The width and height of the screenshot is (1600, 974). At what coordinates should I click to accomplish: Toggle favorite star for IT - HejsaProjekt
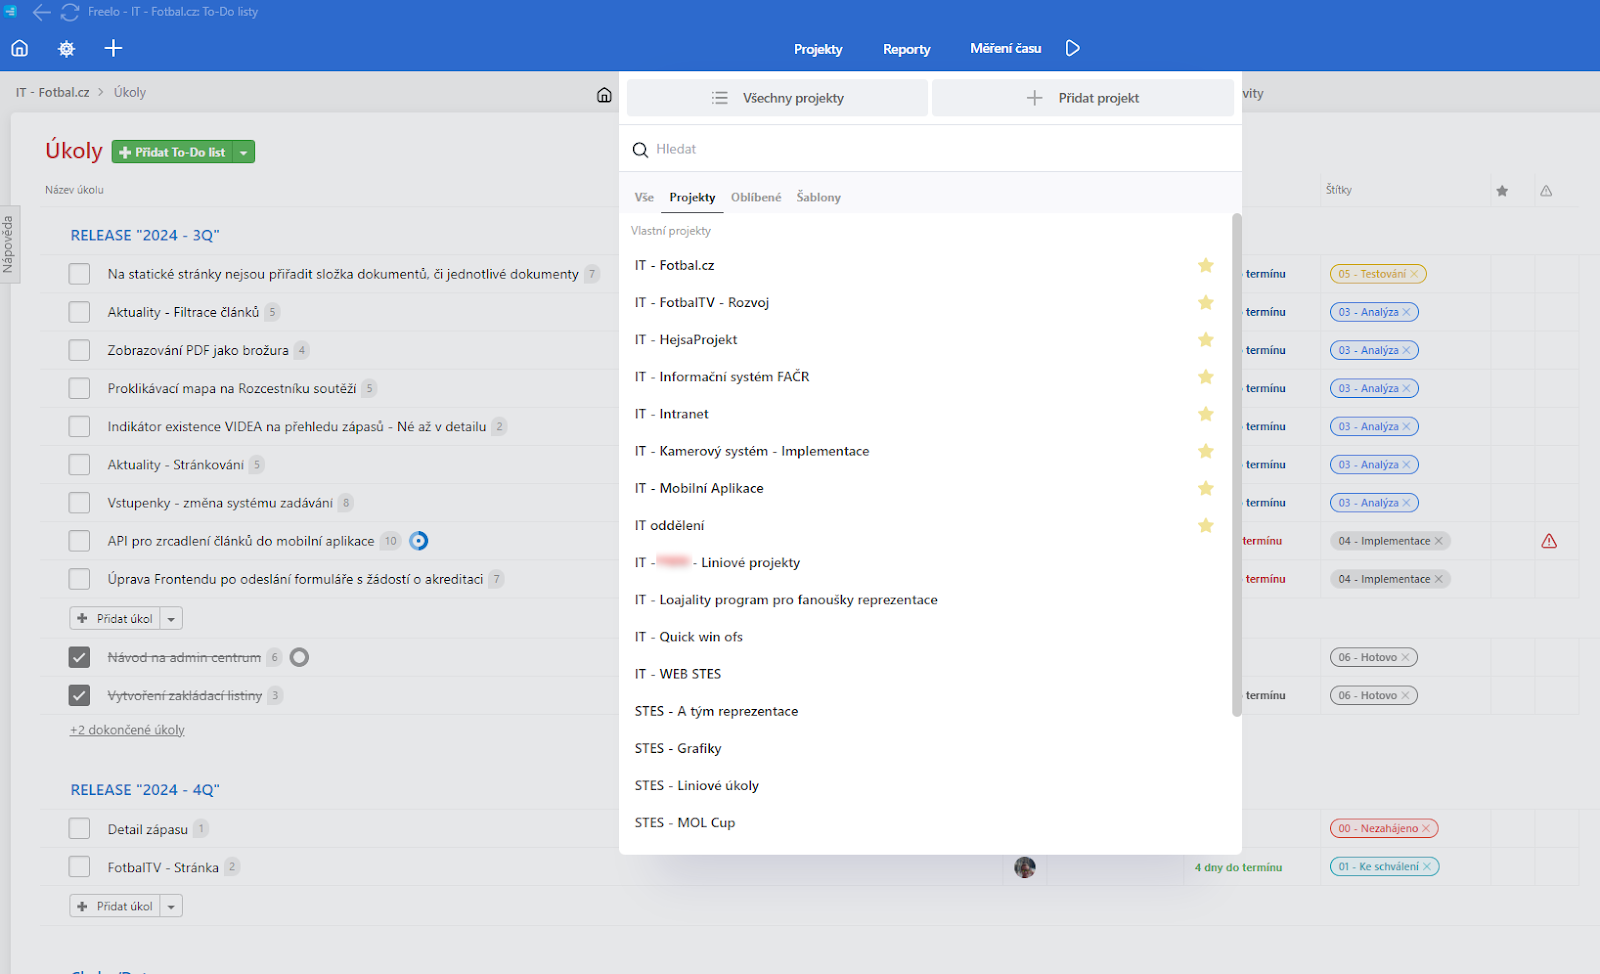[1206, 339]
